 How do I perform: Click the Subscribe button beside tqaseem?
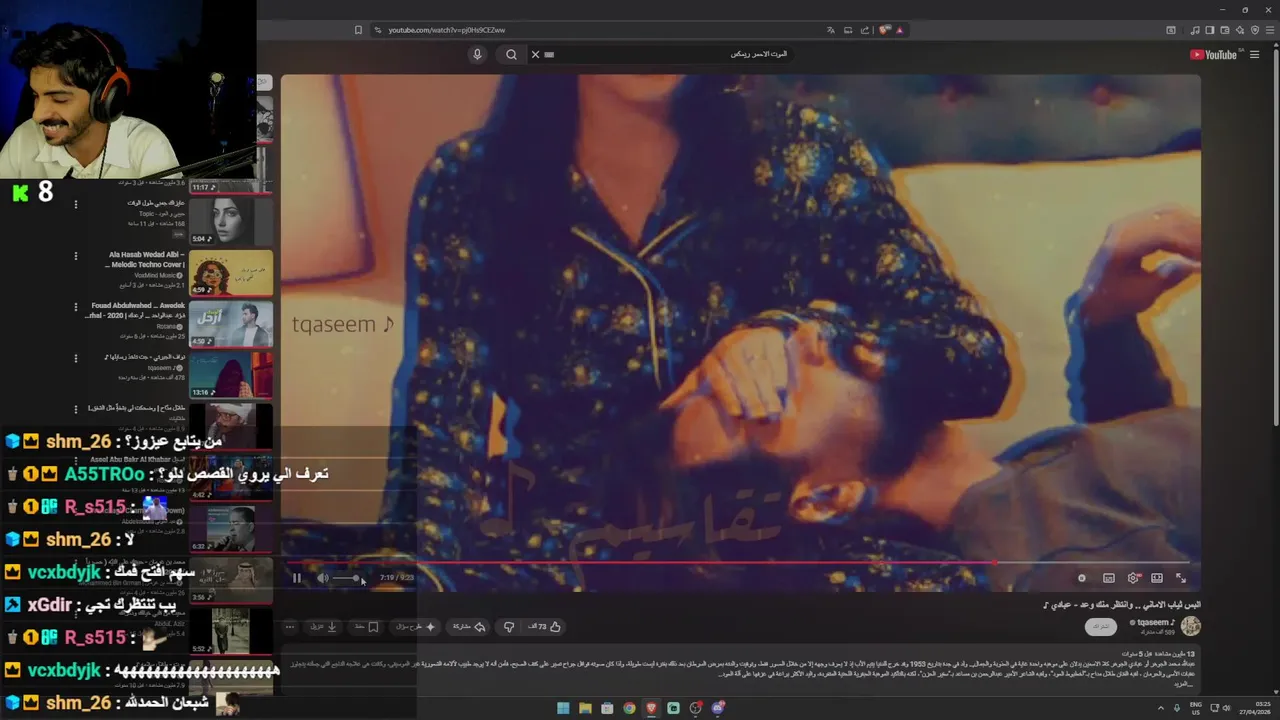click(1101, 627)
